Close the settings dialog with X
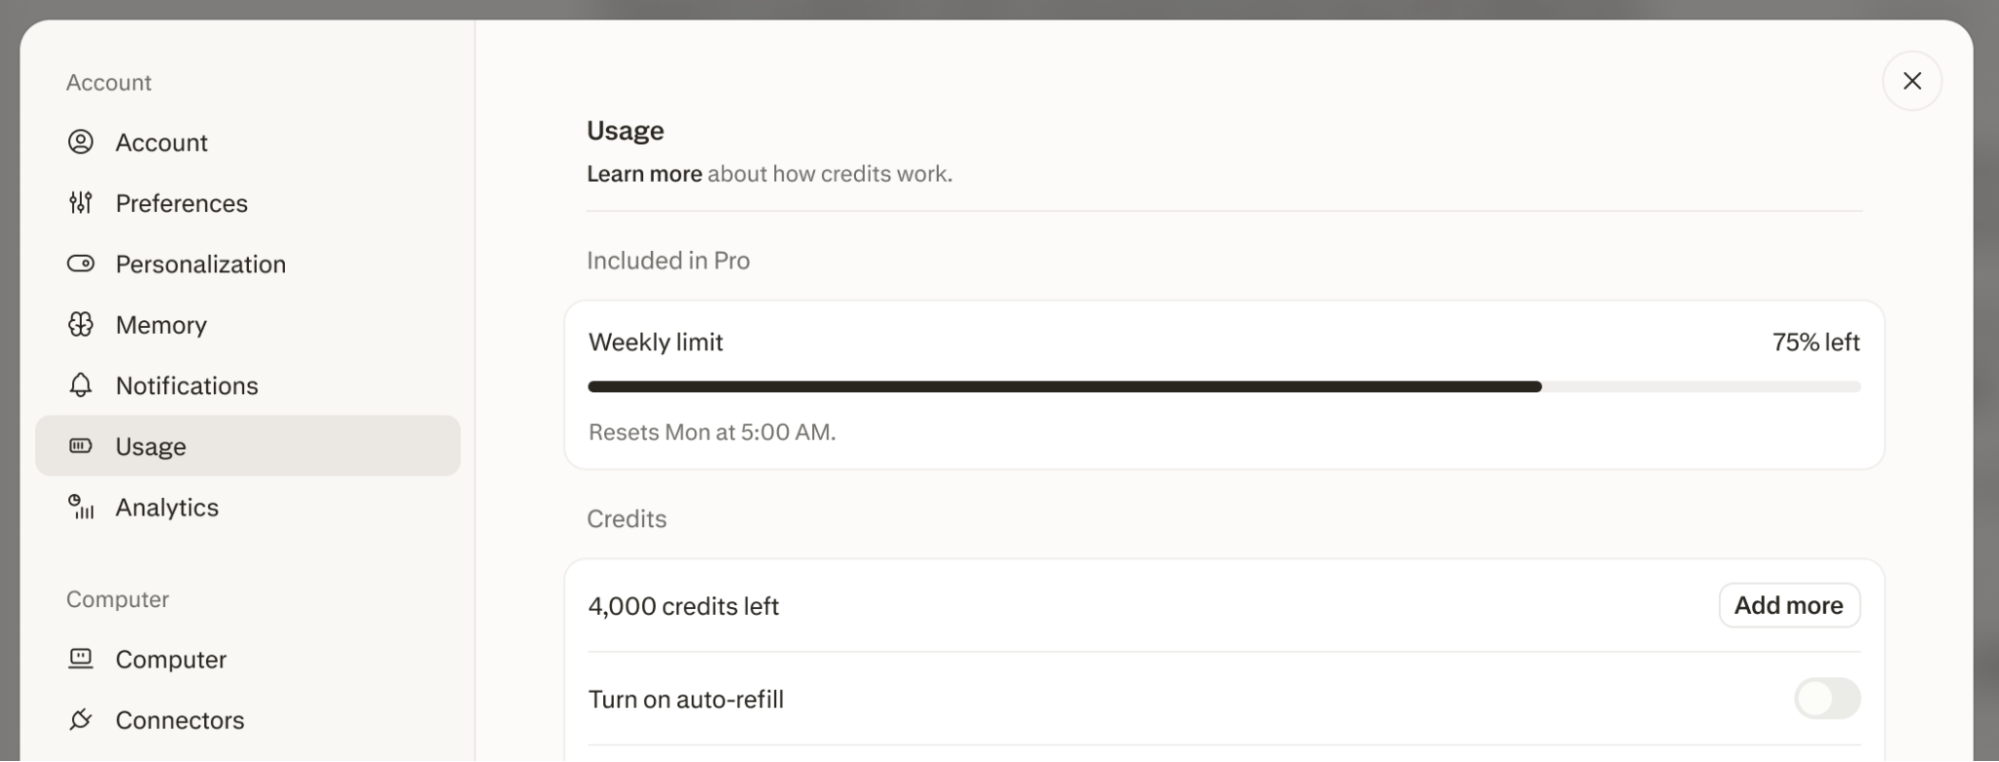This screenshot has height=762, width=1999. pos(1912,81)
